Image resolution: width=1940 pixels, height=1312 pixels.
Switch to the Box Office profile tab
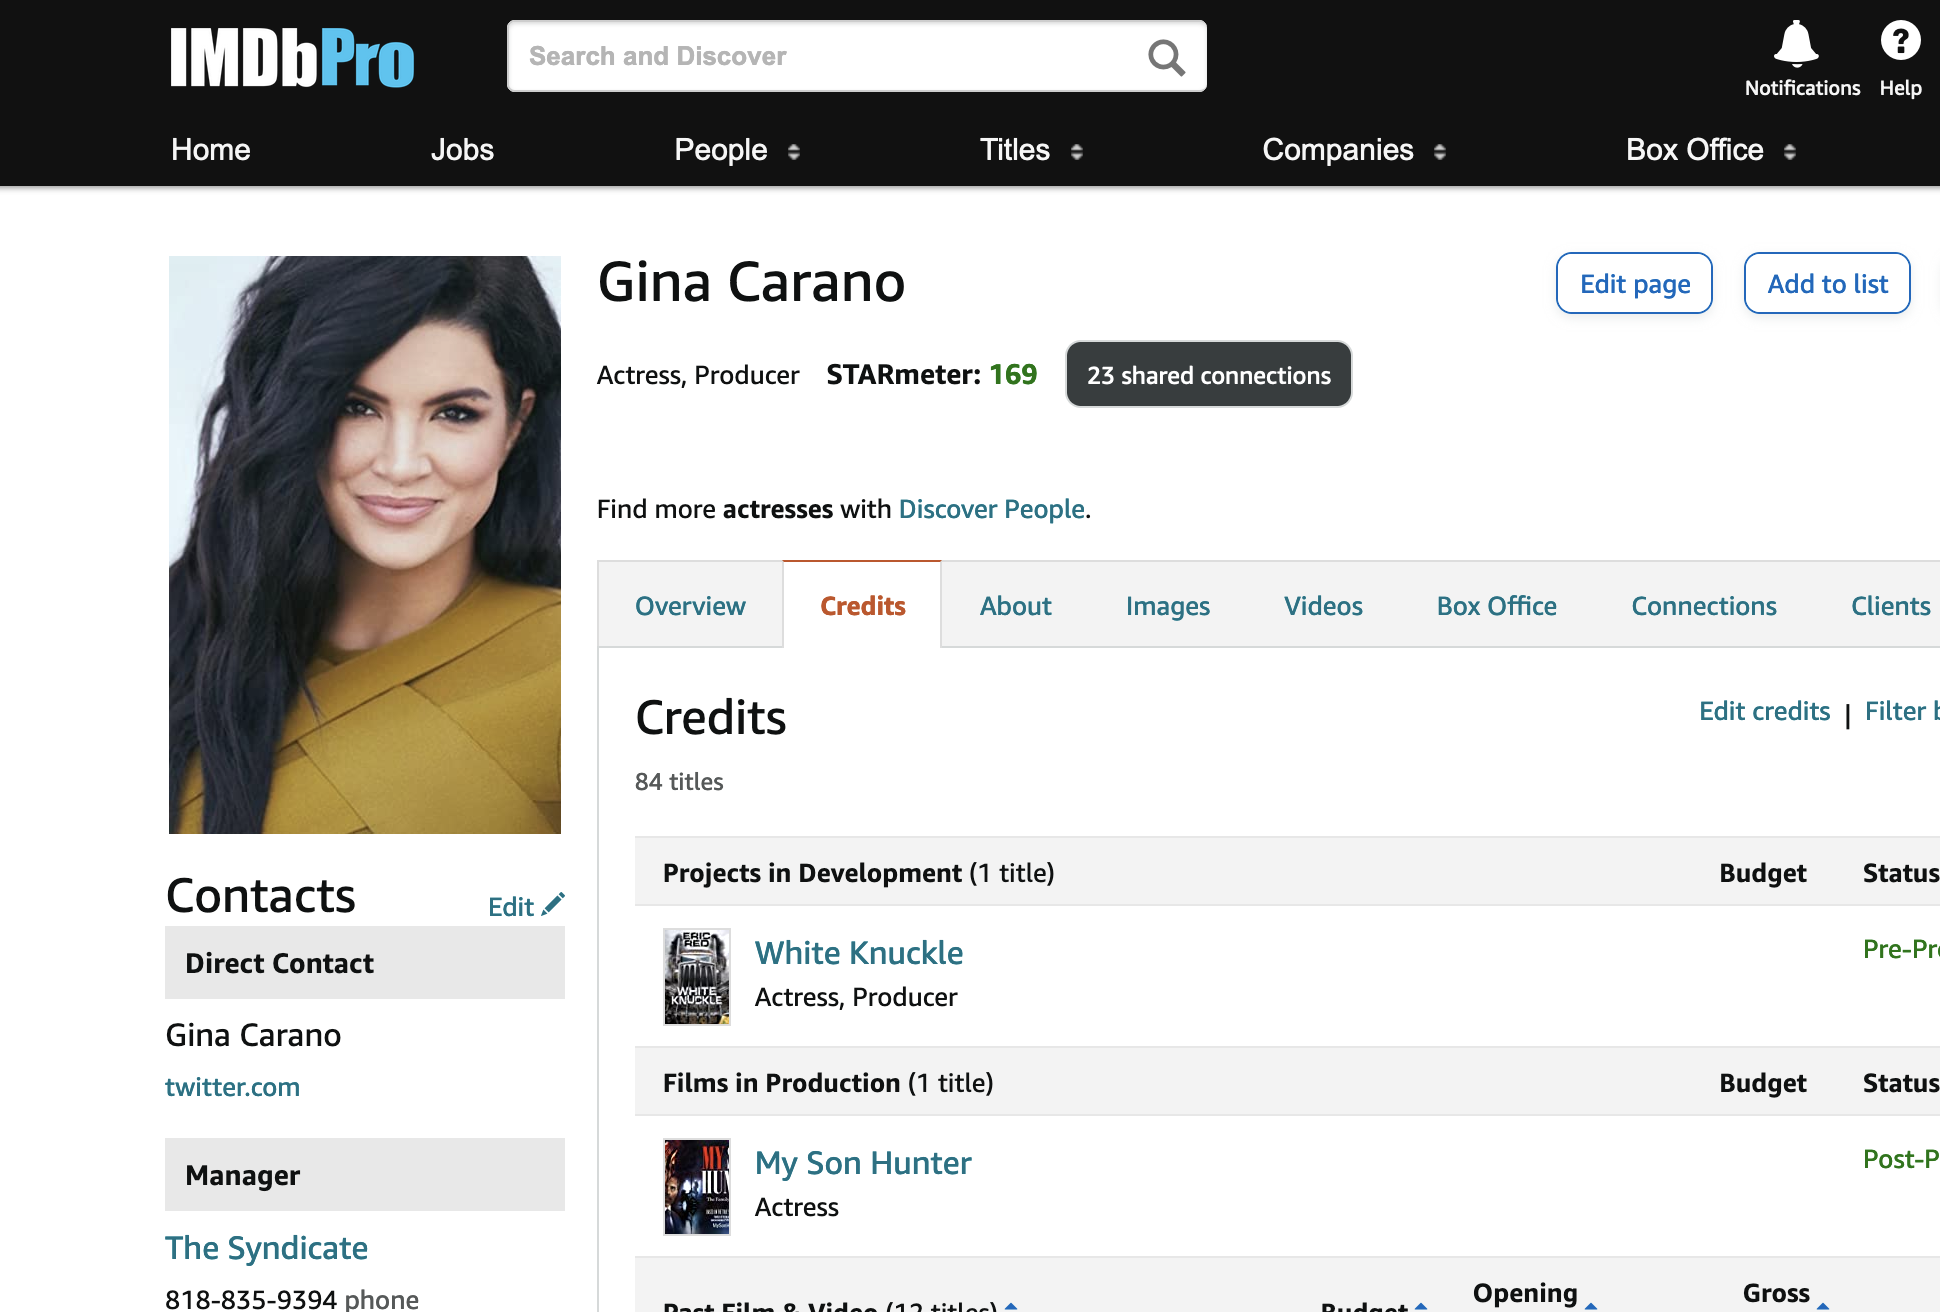[1496, 605]
